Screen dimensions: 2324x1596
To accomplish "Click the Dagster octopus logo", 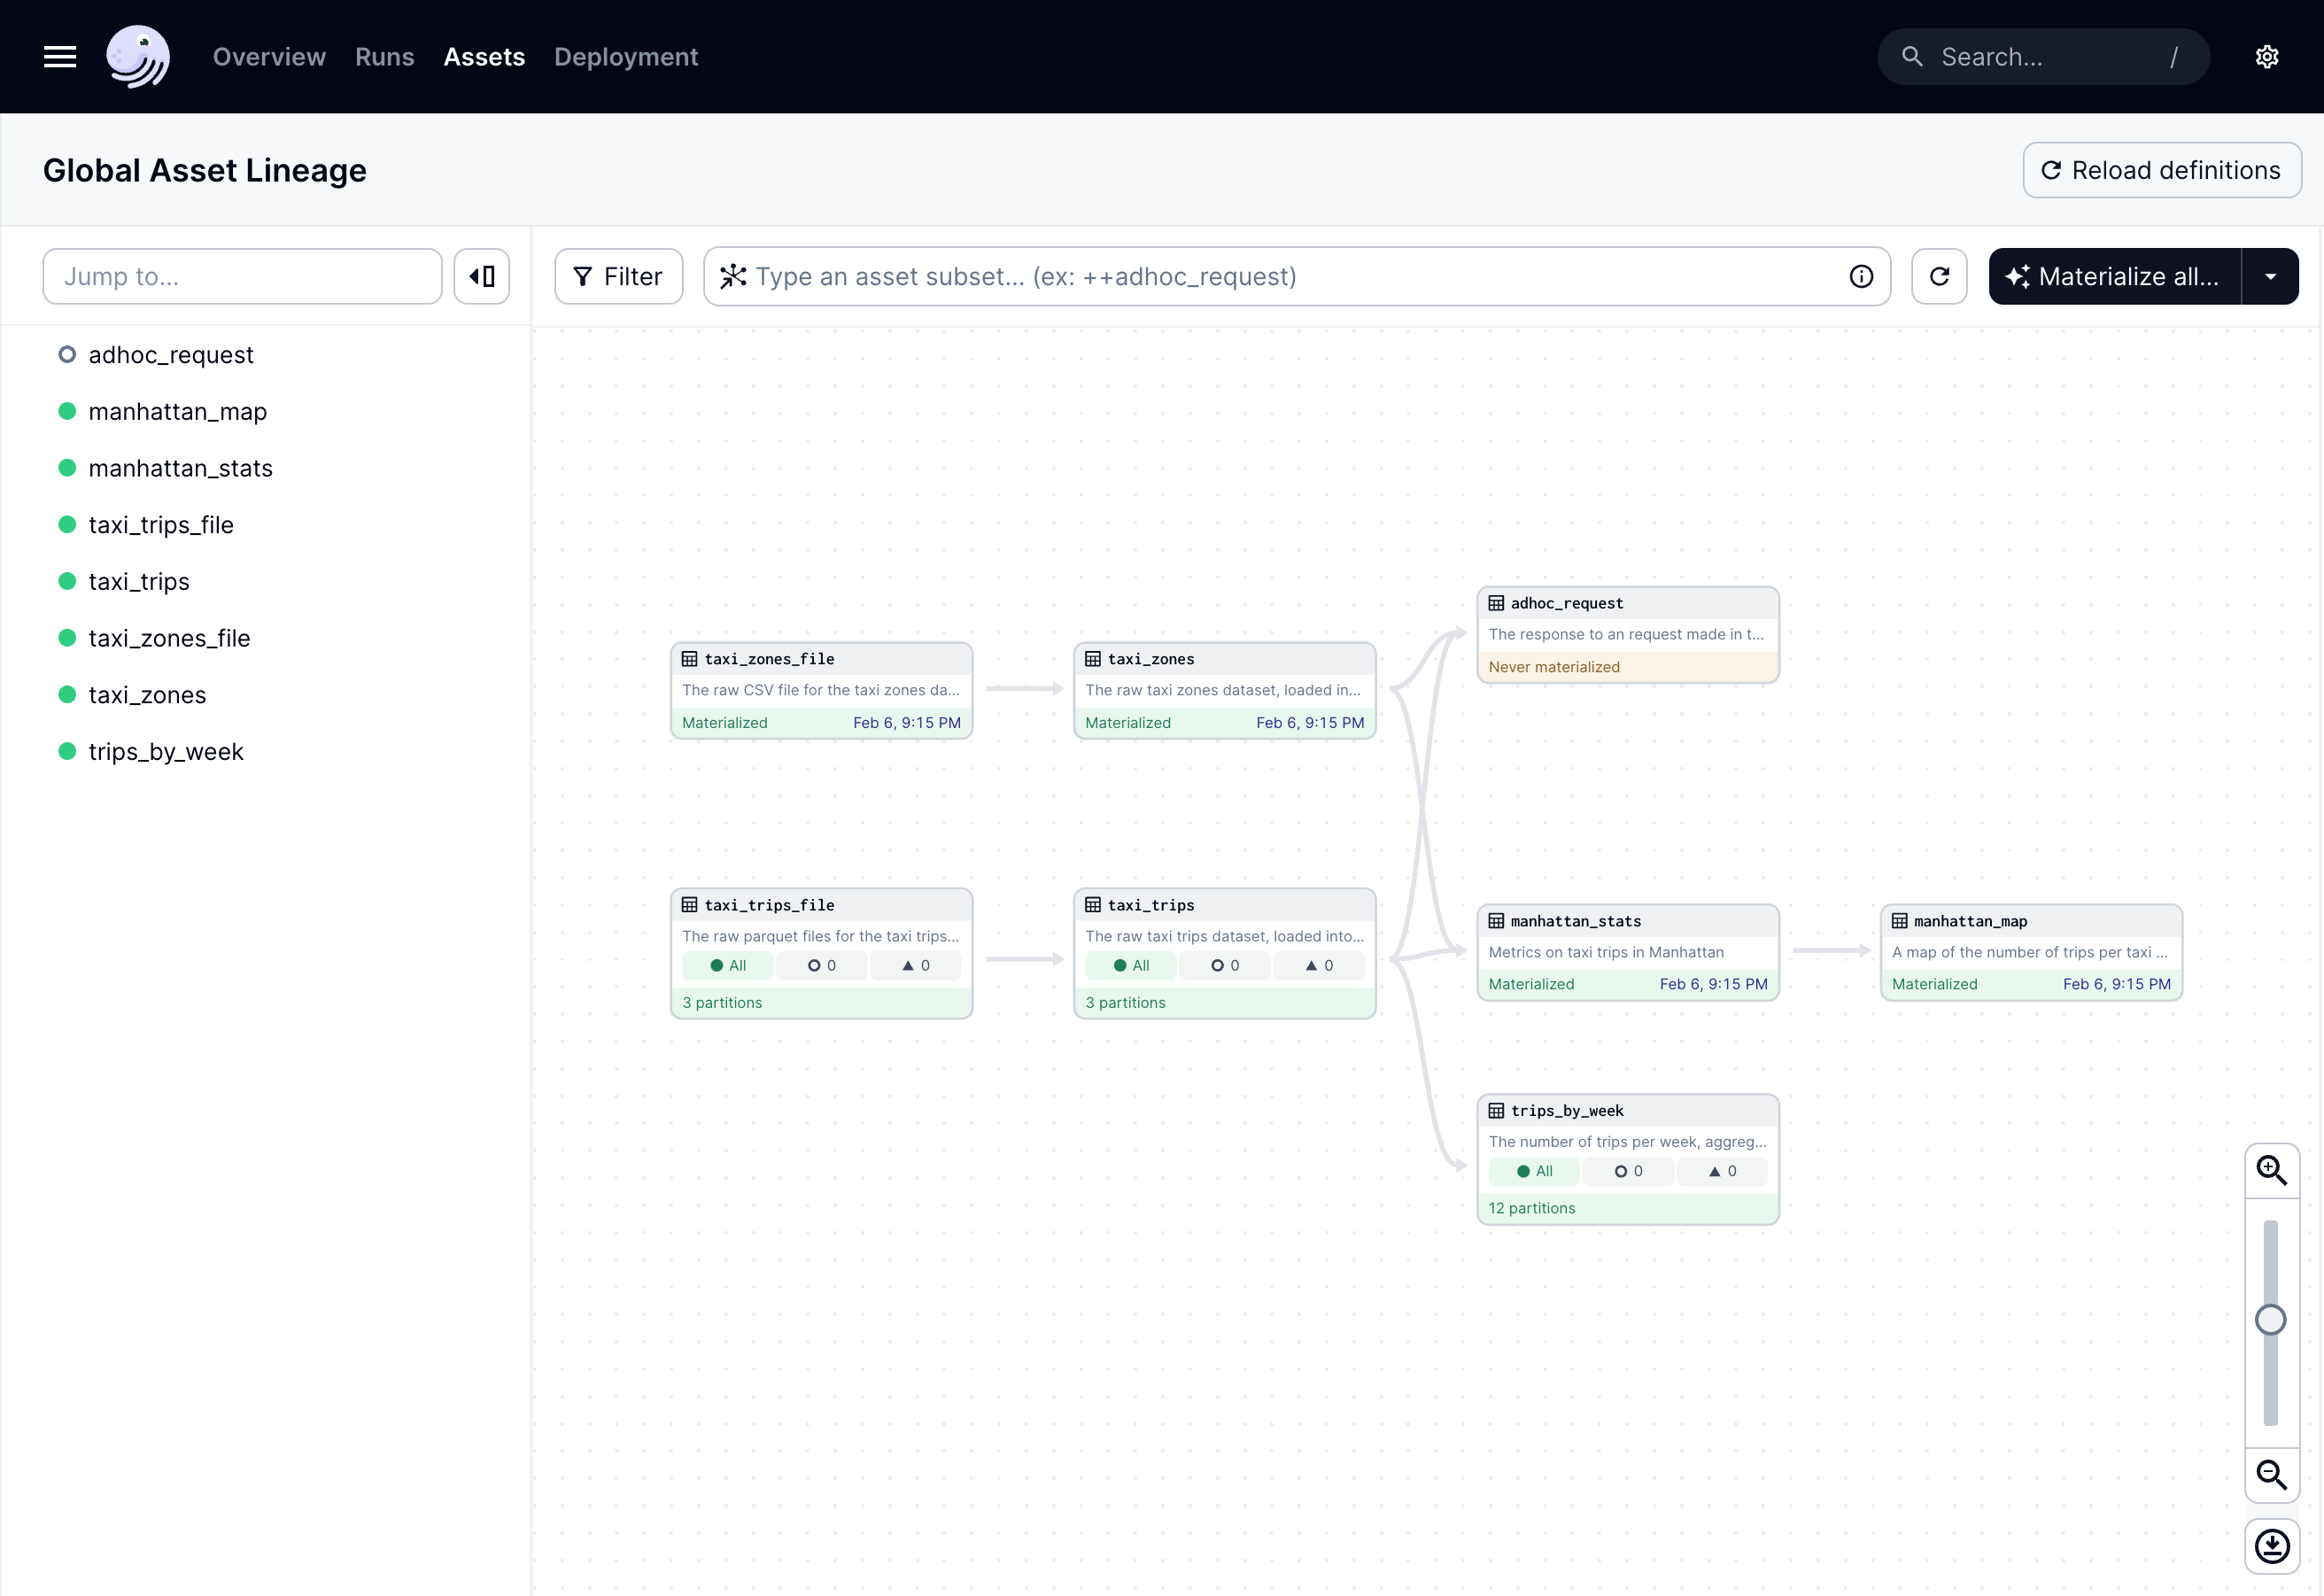I will point(138,57).
